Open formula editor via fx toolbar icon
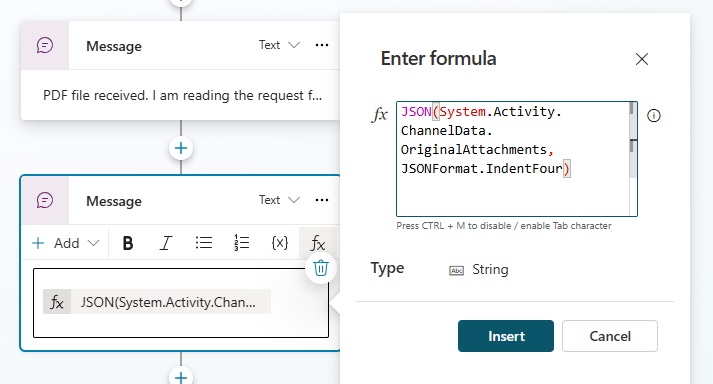The height and width of the screenshot is (384, 713). (318, 243)
